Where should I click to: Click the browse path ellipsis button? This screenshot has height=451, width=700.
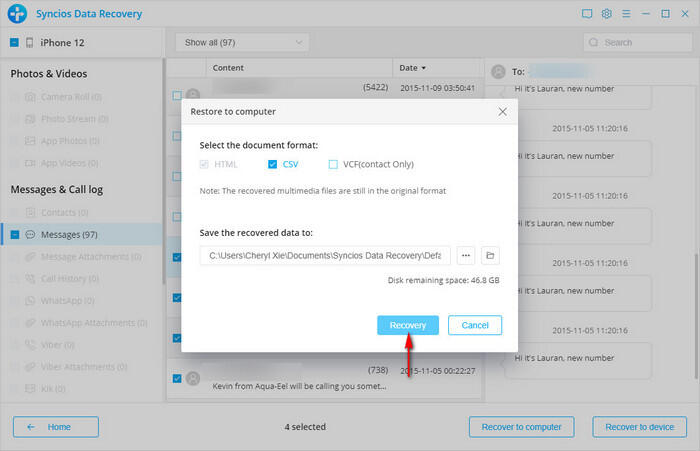[x=464, y=256]
